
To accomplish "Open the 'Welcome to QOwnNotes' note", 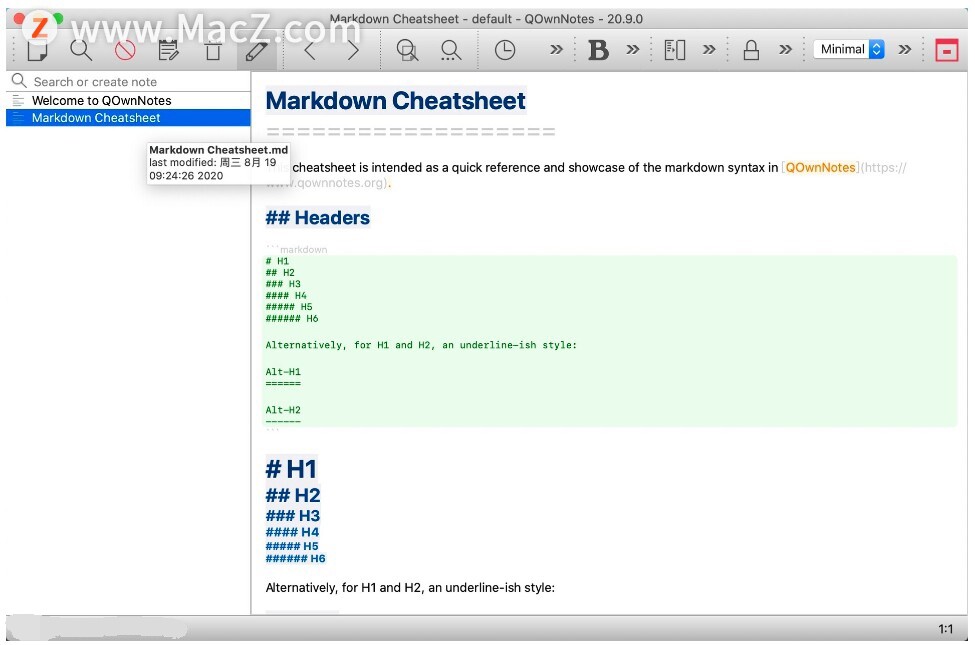I will click(128, 100).
